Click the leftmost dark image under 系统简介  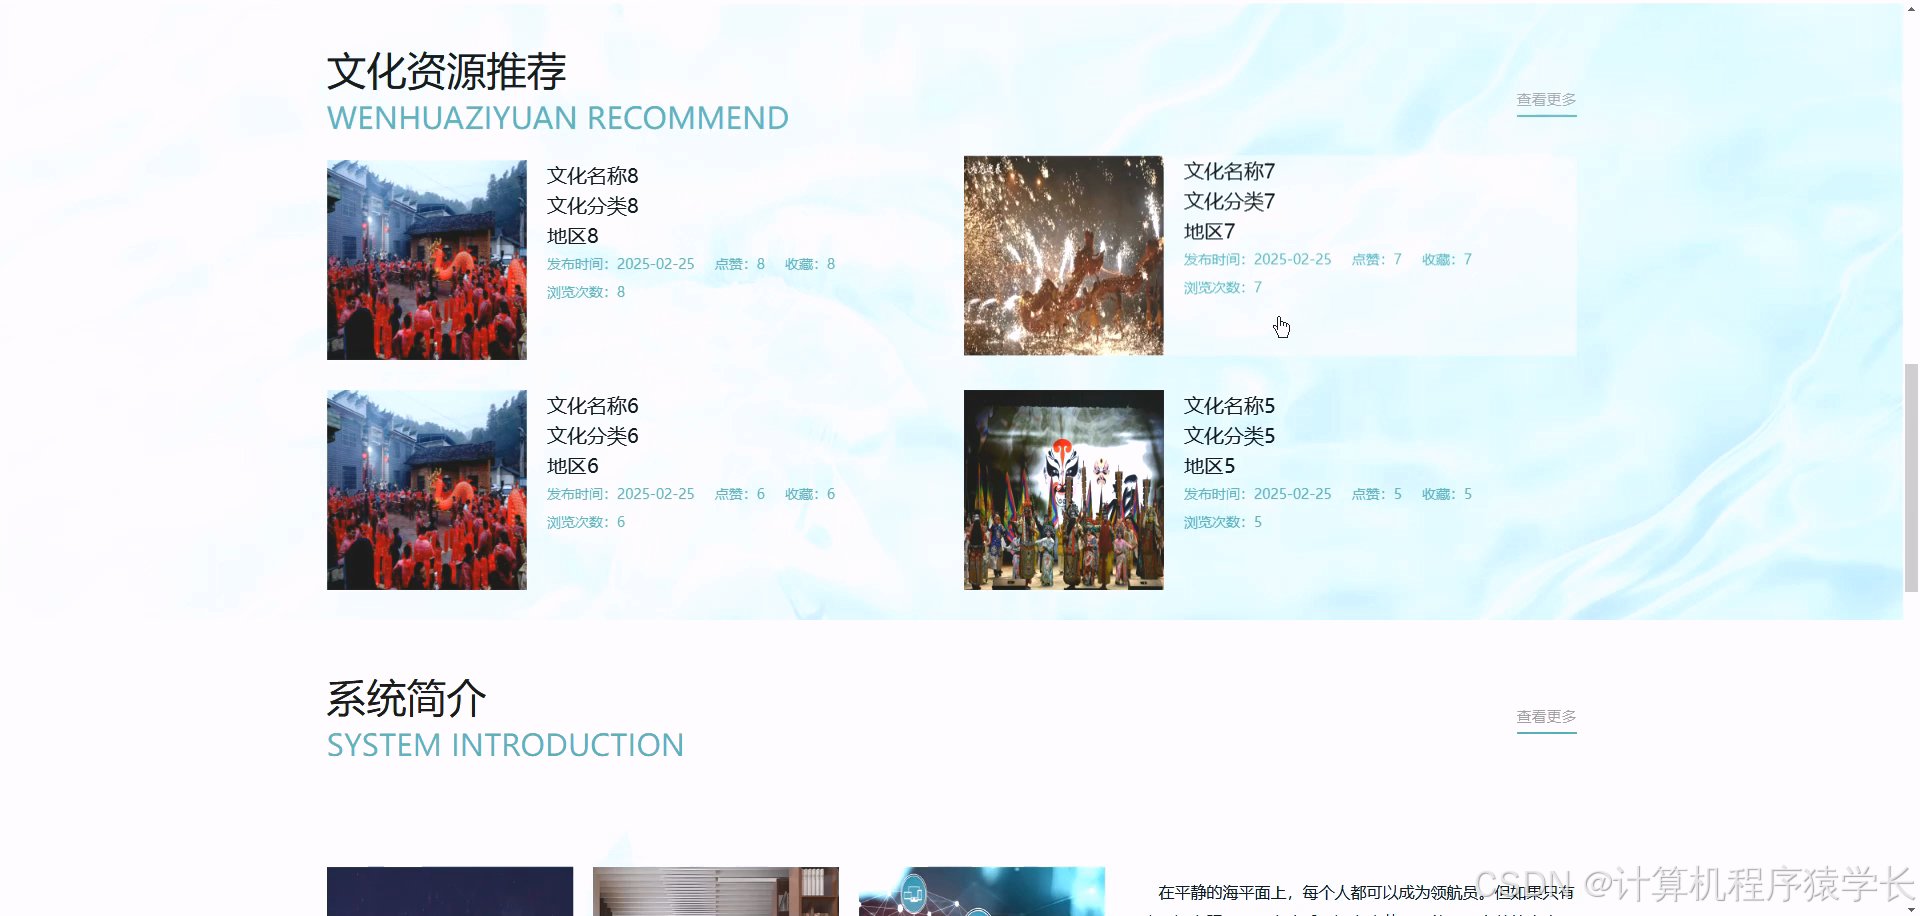(449, 893)
